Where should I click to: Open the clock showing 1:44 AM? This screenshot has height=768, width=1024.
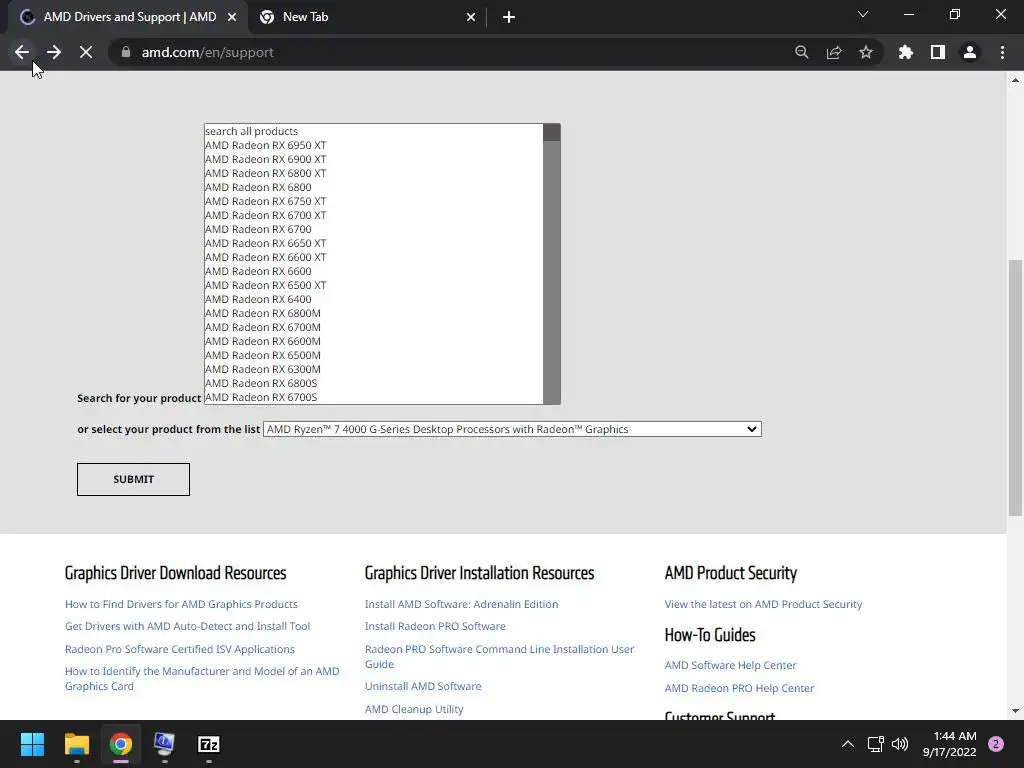(949, 744)
